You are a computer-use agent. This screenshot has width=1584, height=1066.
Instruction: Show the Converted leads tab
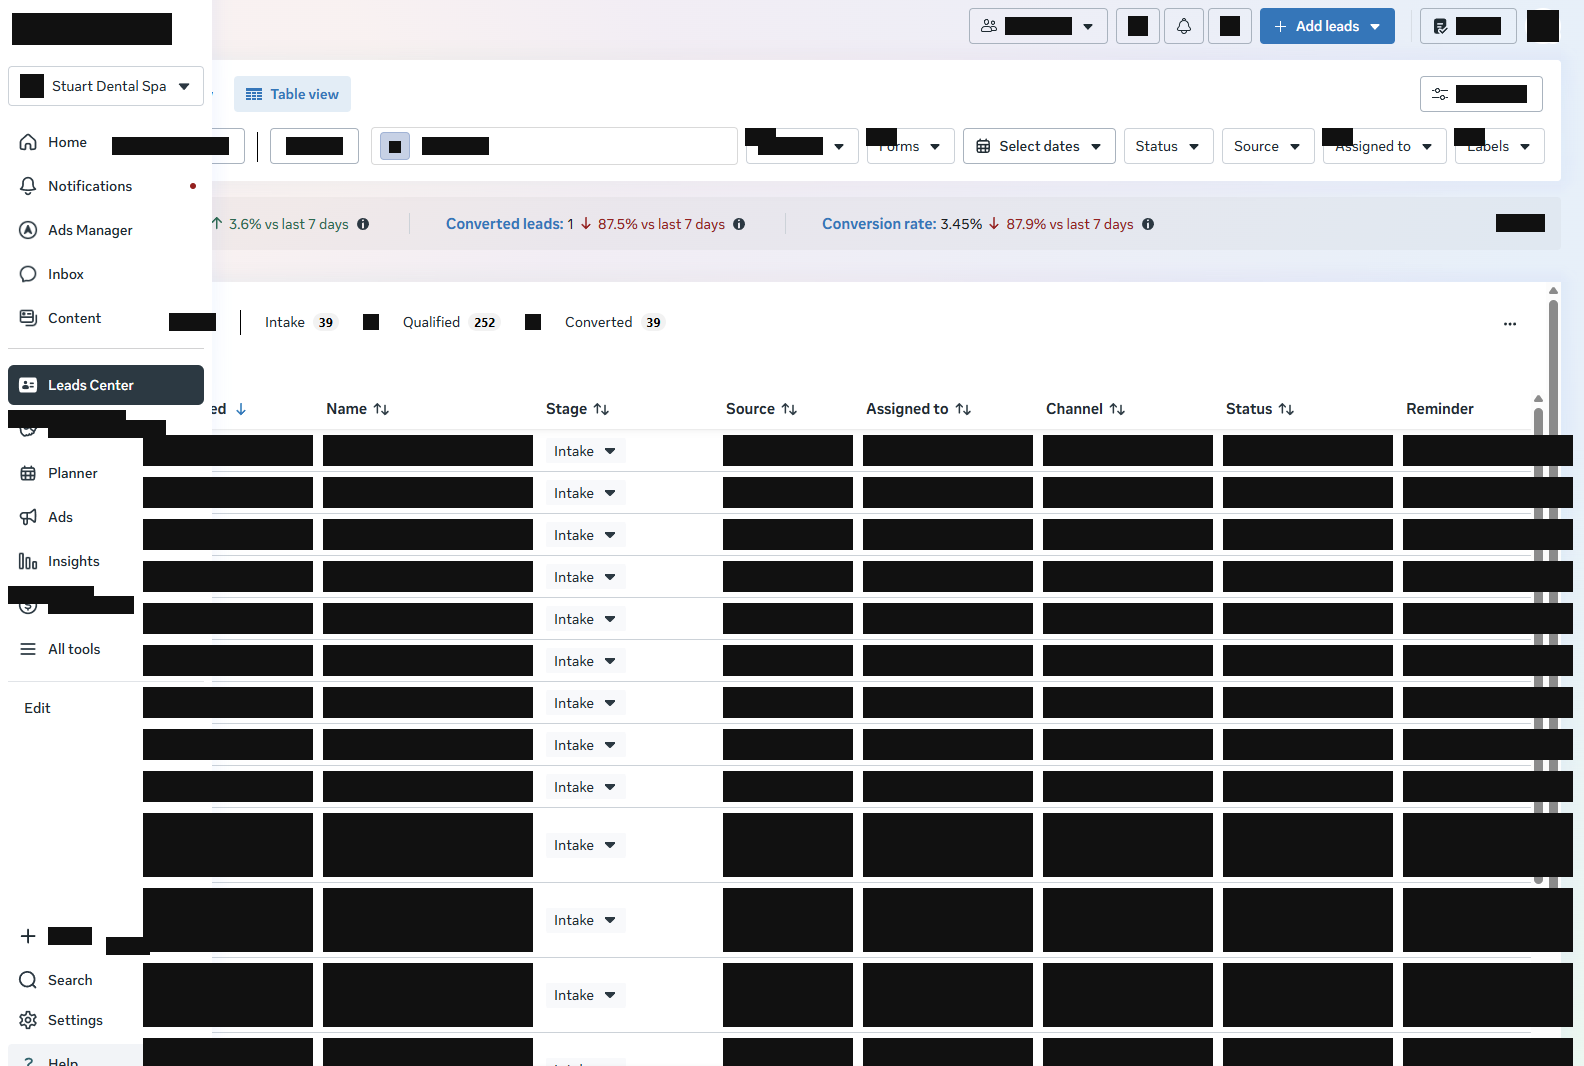coord(614,322)
